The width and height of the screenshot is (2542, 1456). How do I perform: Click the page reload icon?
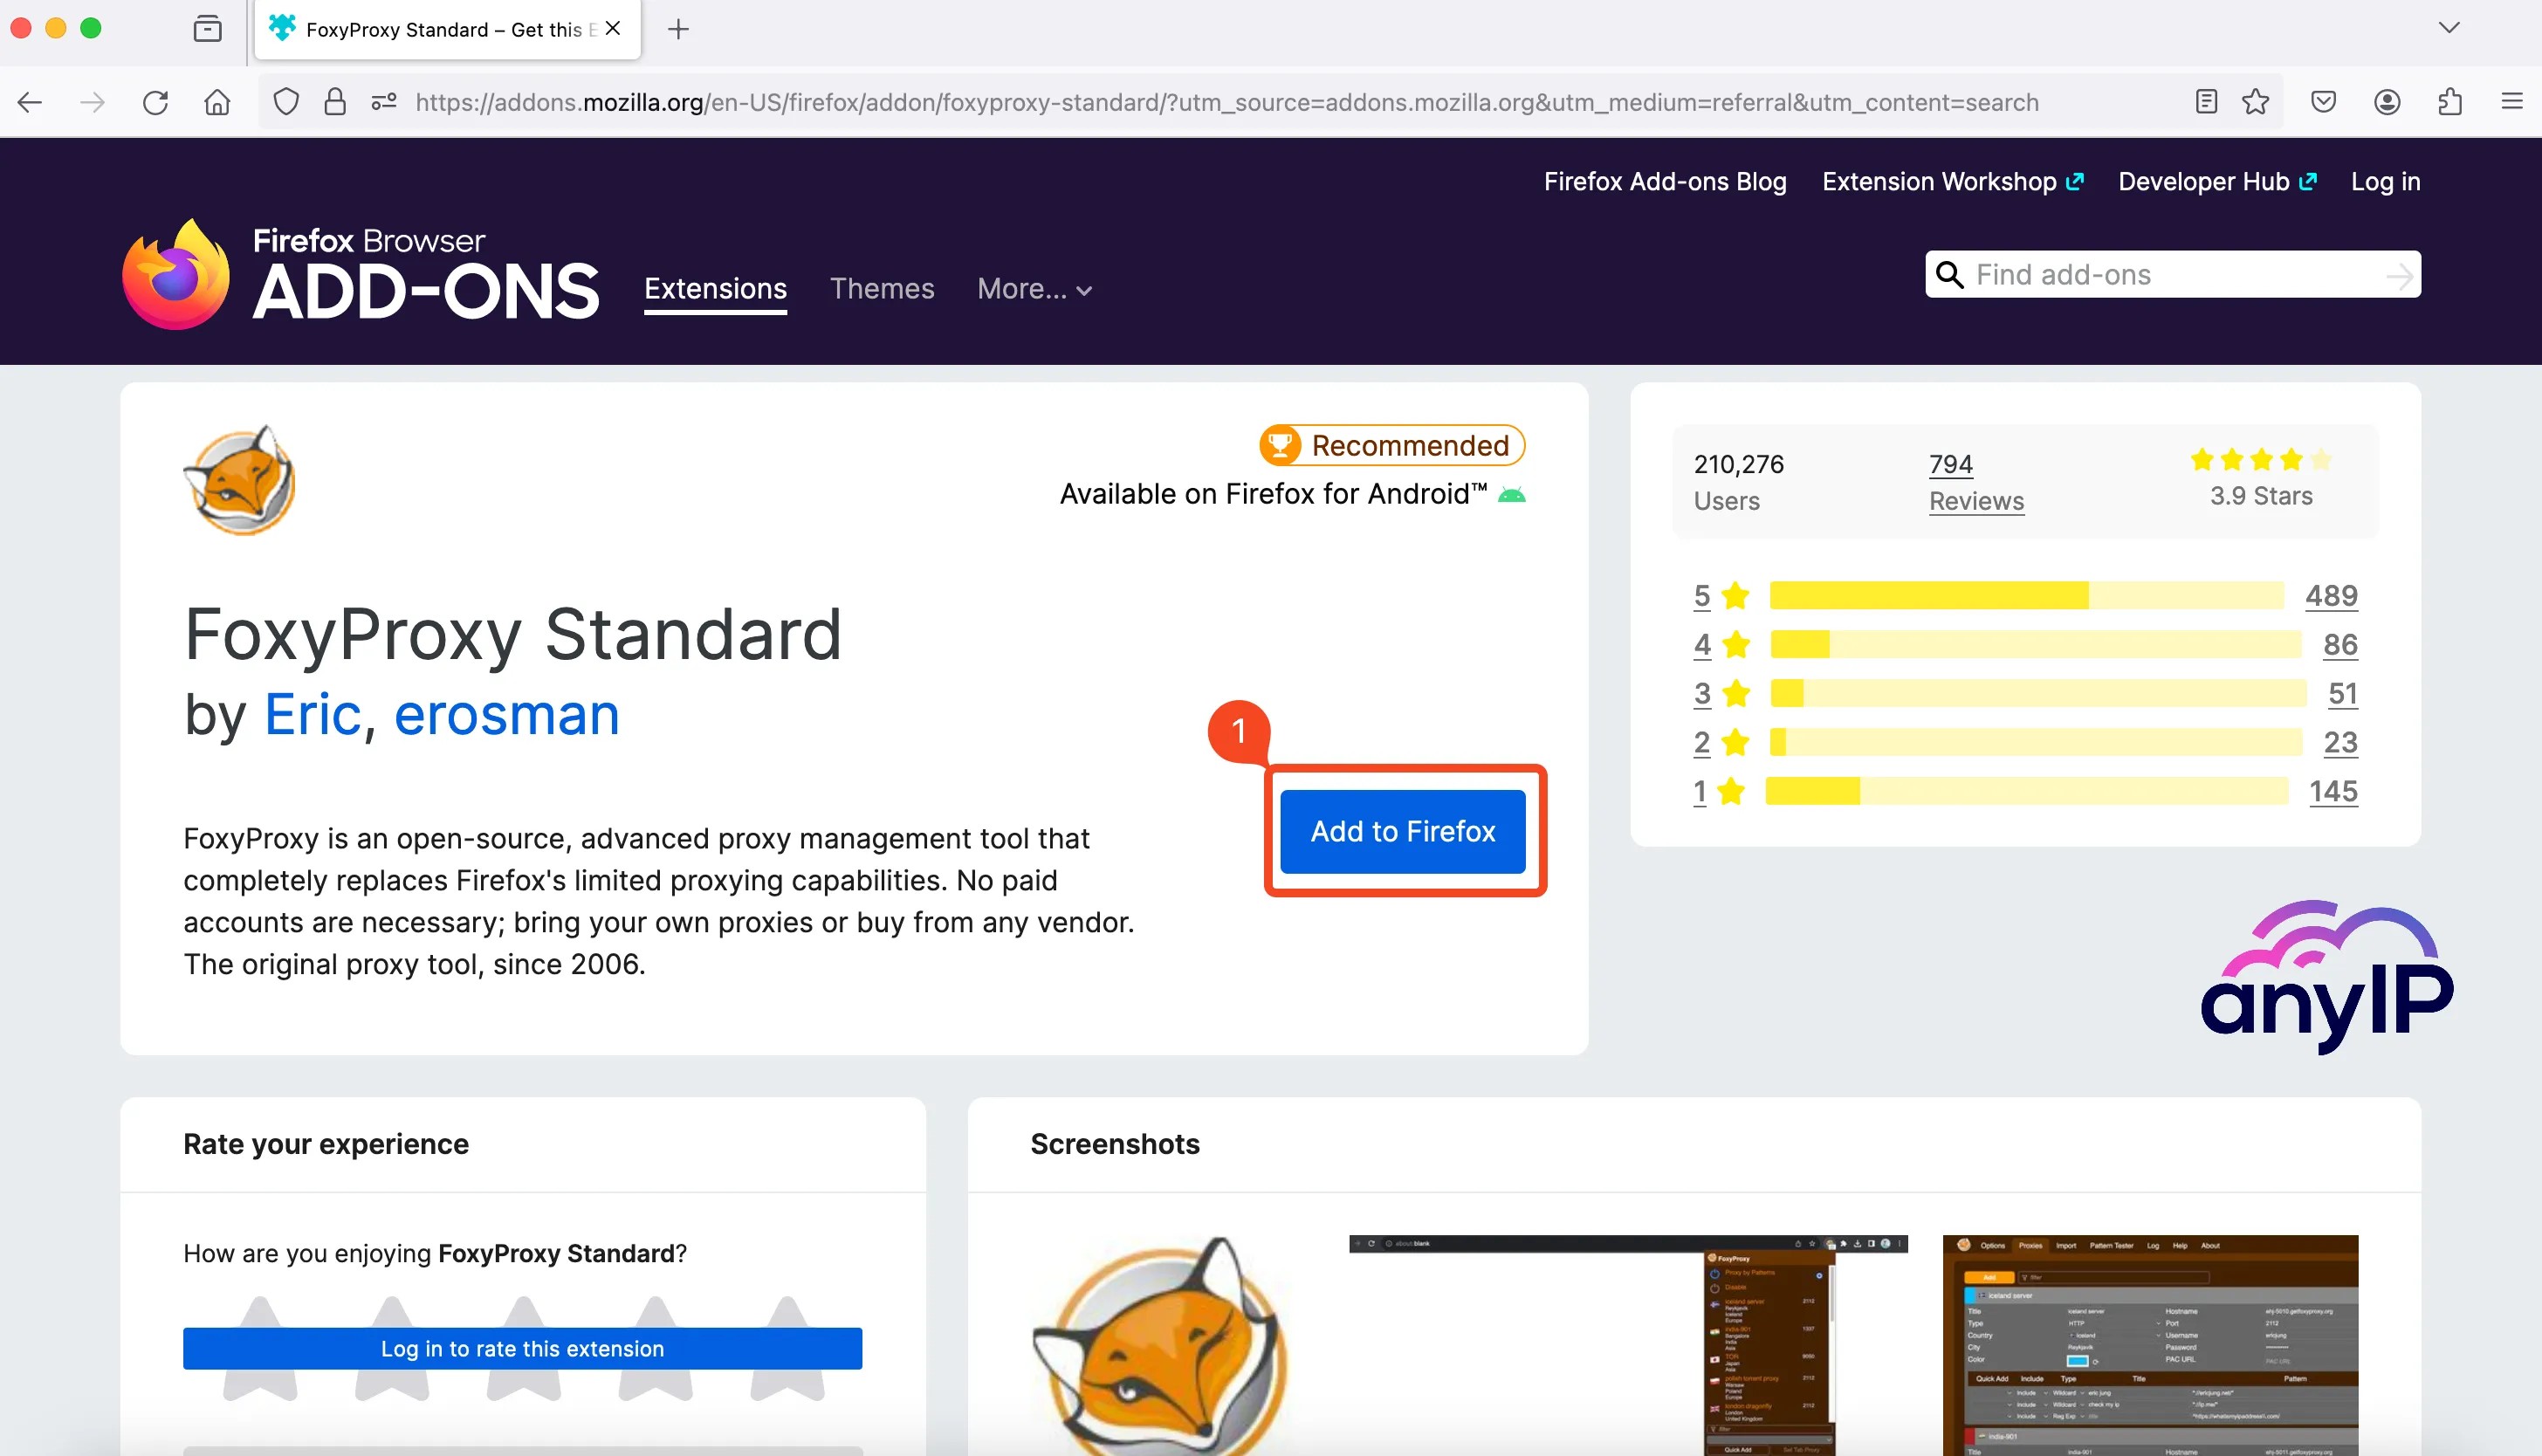155,101
